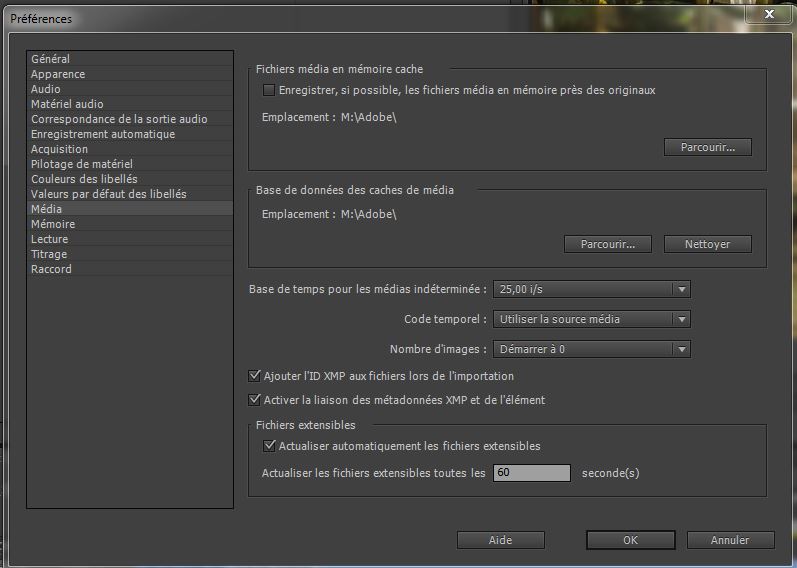The image size is (797, 568).
Task: Select Valeurs par défaut des libellés
Action: tap(130, 194)
